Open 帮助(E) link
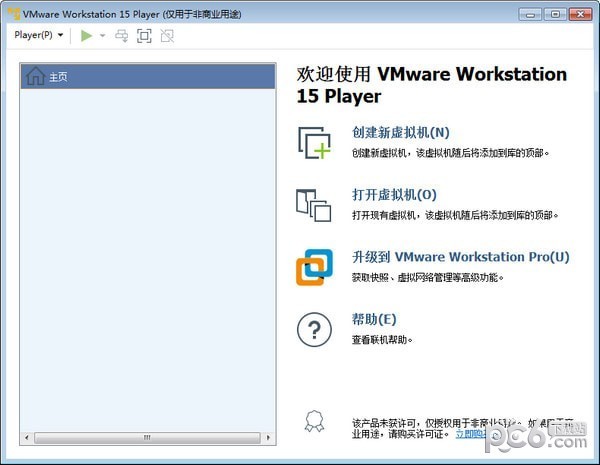Screen dimensions: 600x465 374,319
